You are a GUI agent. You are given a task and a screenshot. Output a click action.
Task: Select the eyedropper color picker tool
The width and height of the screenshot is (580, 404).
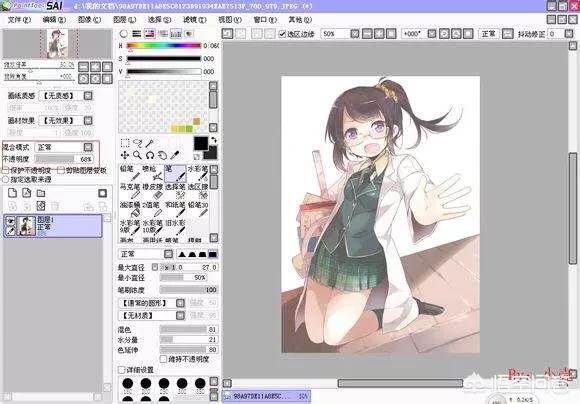coord(174,155)
